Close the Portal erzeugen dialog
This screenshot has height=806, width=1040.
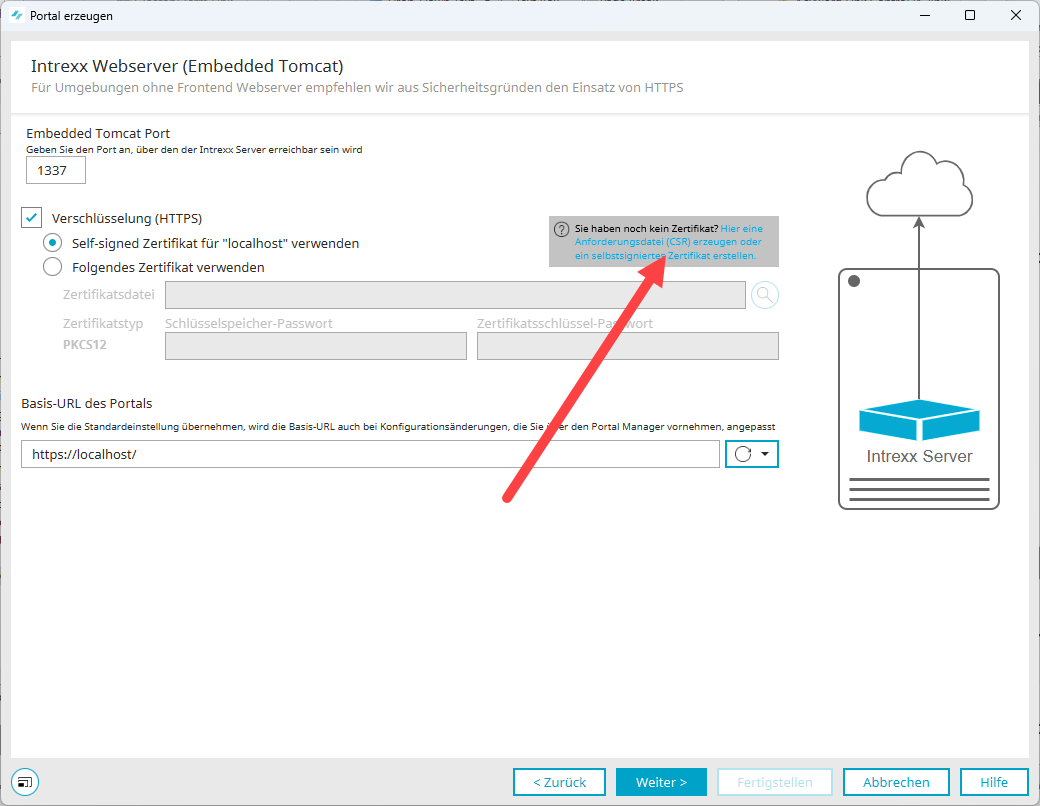pyautogui.click(x=1015, y=15)
